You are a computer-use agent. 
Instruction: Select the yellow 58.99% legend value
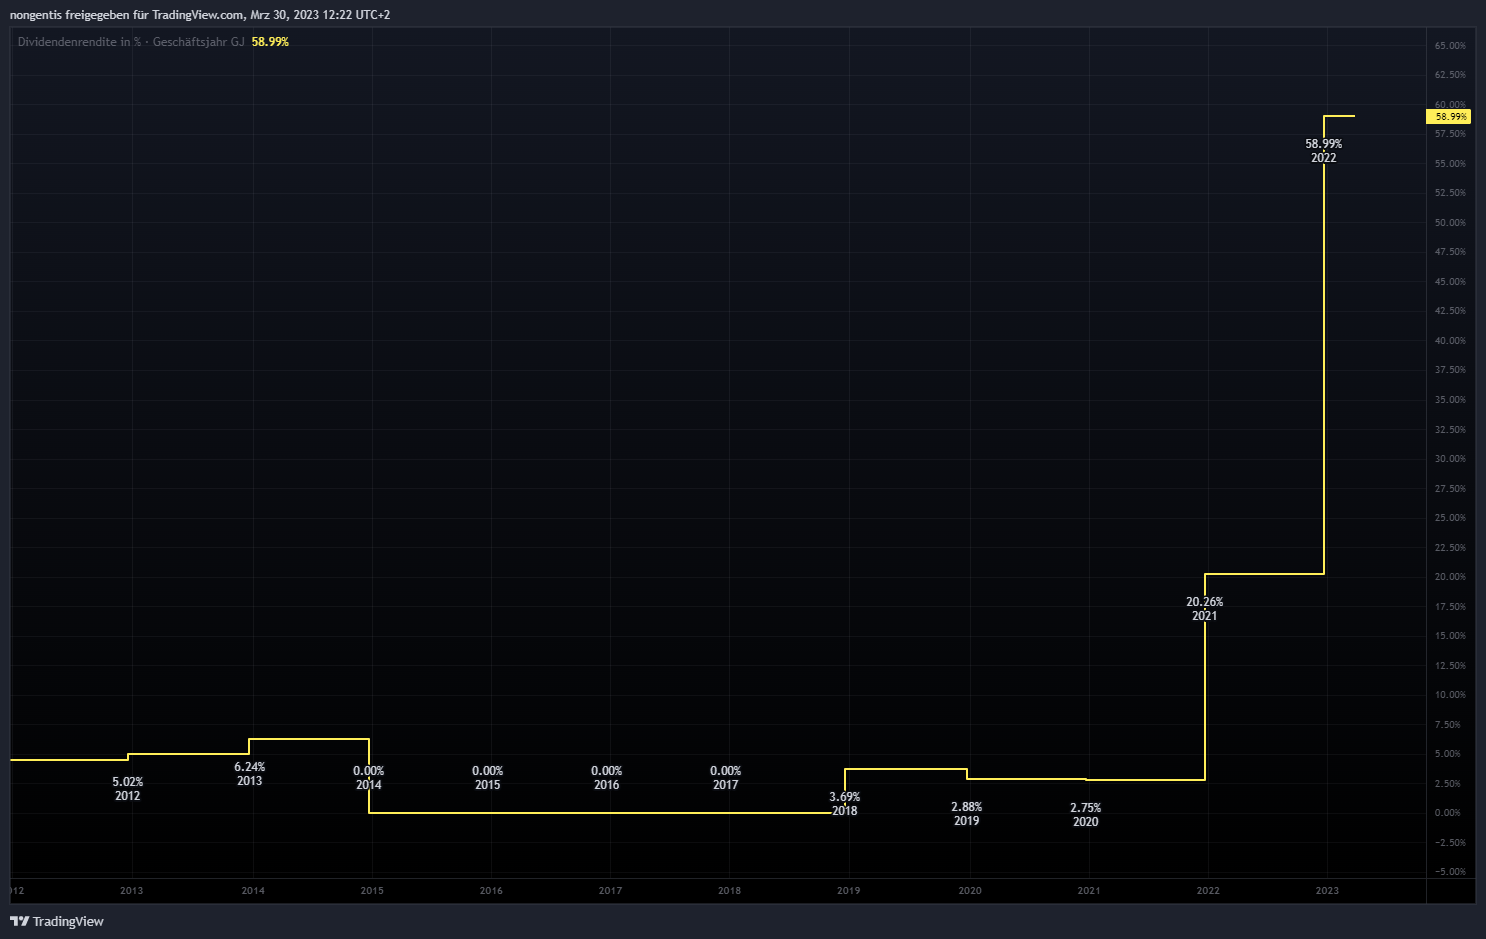point(270,42)
